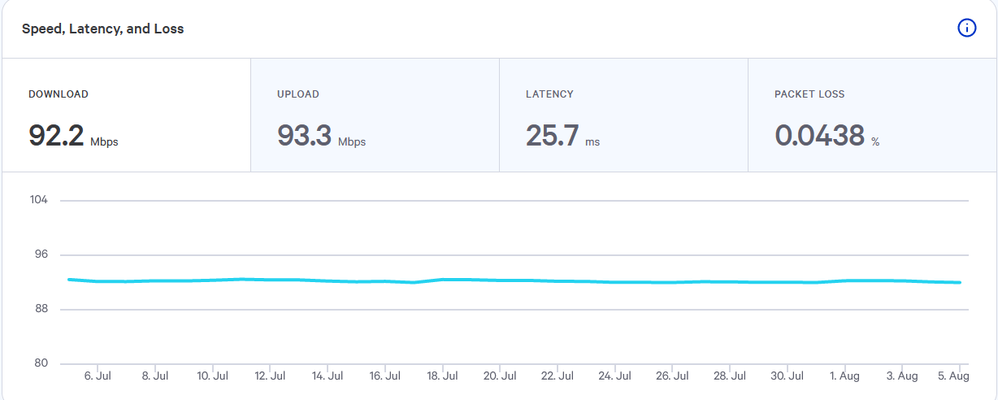The image size is (998, 400).
Task: Open the info icon for Speed, Latency, and Loss
Action: pos(966,28)
